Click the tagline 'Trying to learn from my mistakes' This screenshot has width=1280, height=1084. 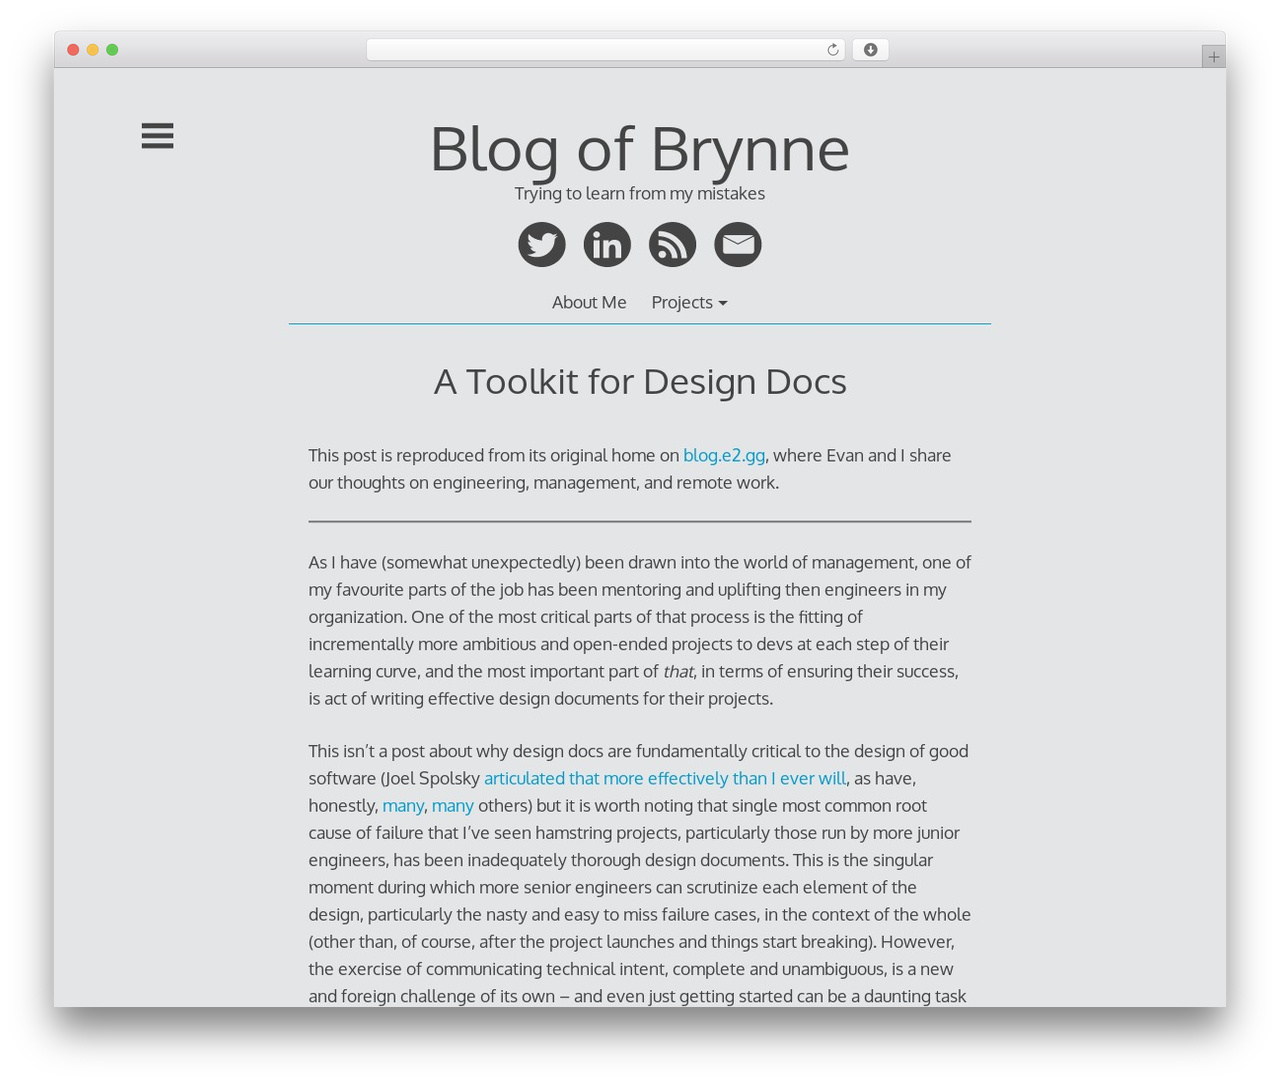(640, 193)
